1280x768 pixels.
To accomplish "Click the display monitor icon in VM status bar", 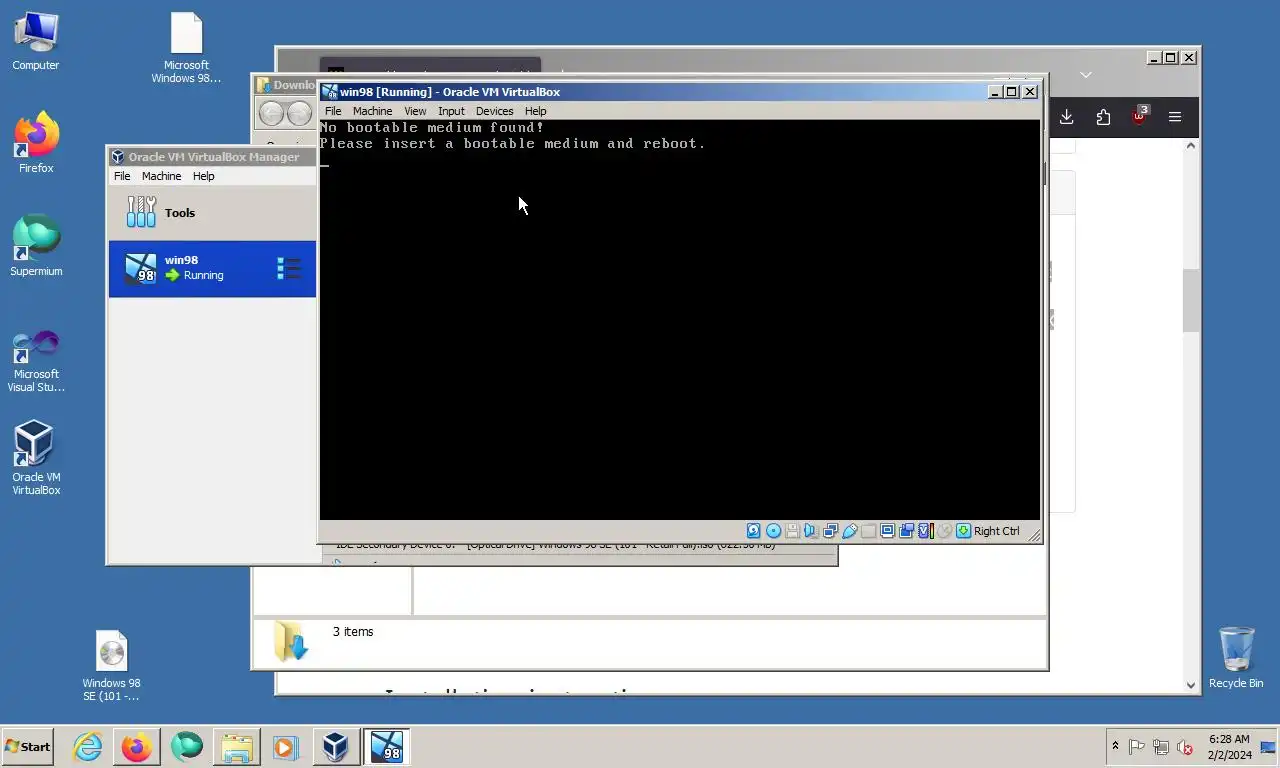I will pyautogui.click(x=887, y=531).
